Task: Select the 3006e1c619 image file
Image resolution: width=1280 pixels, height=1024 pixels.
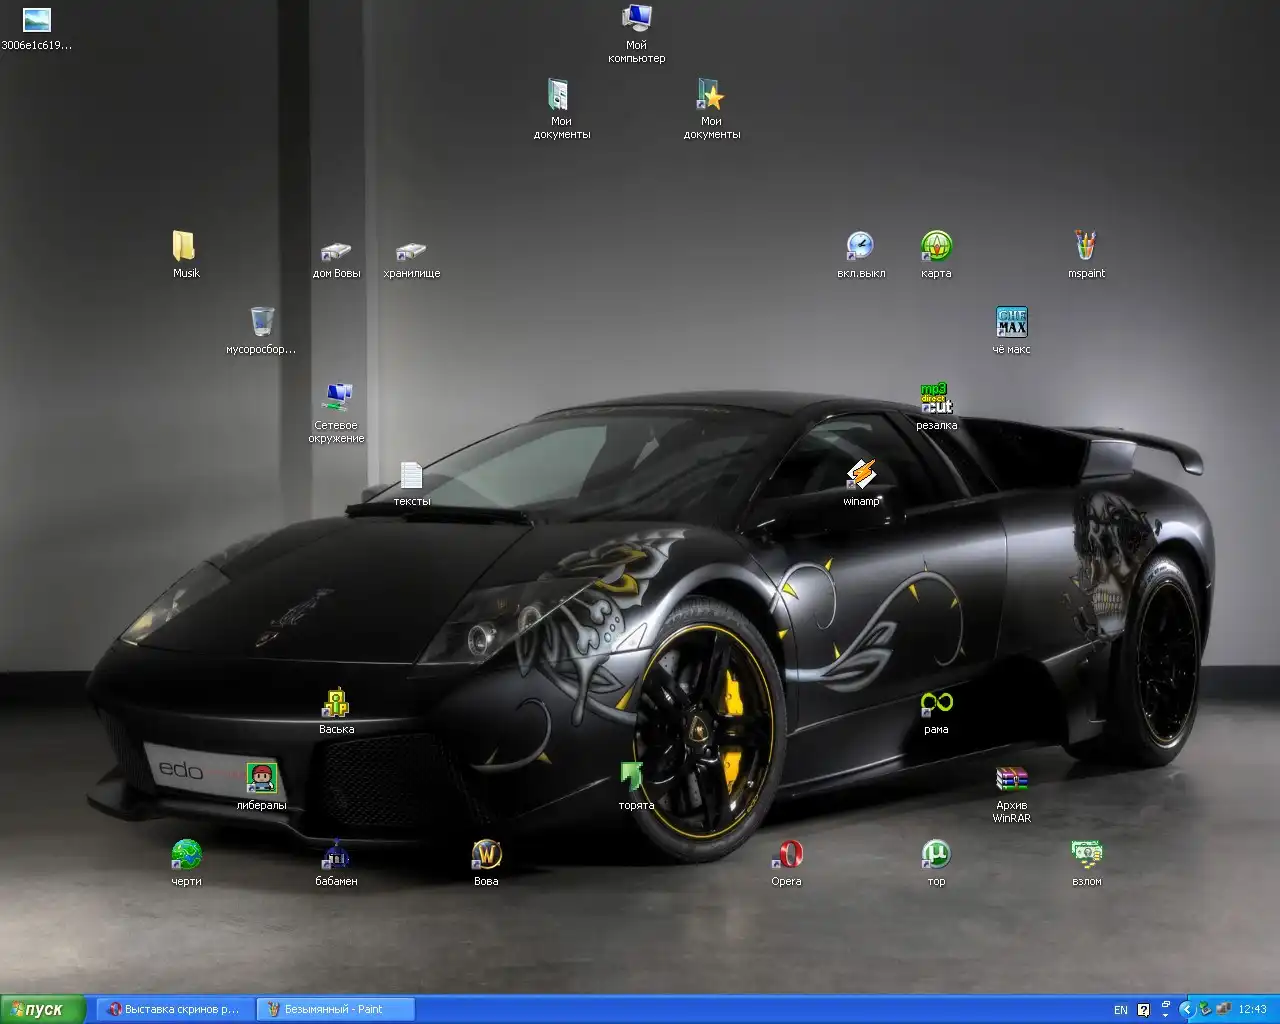Action: pyautogui.click(x=36, y=20)
